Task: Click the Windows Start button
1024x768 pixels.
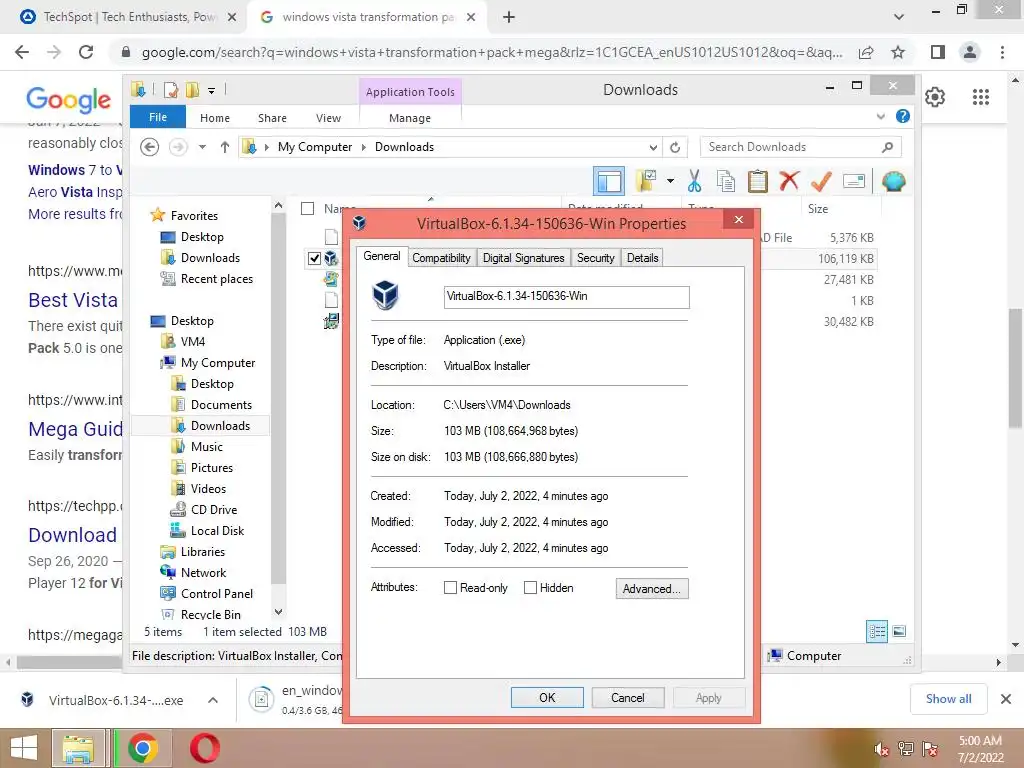Action: [24, 748]
